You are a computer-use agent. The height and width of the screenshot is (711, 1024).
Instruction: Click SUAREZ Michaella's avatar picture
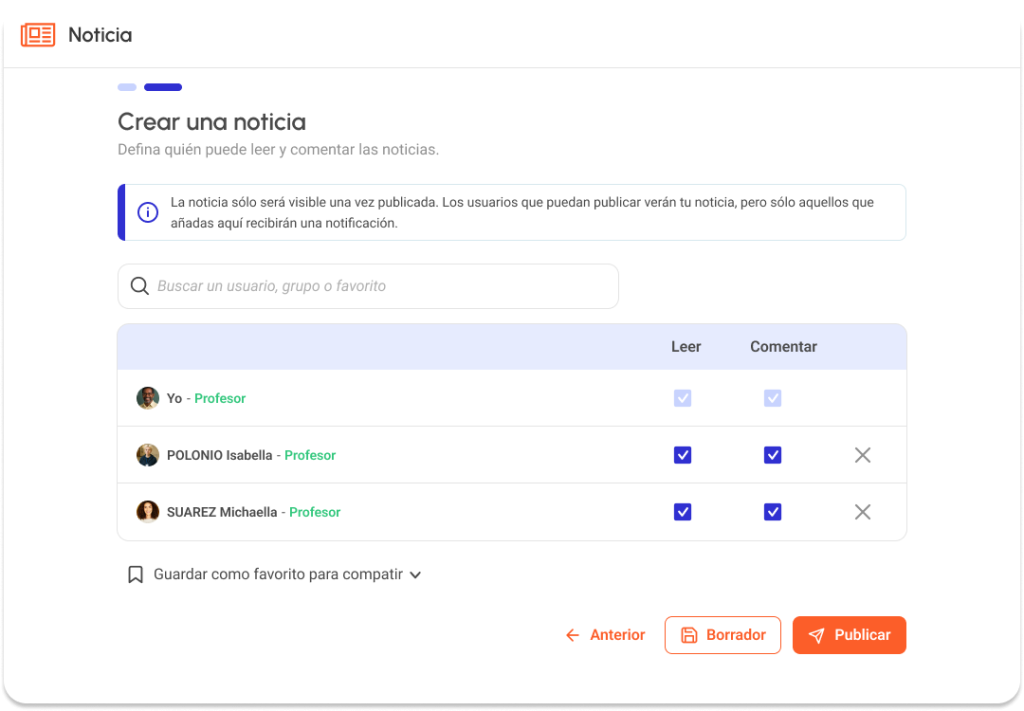click(x=148, y=512)
